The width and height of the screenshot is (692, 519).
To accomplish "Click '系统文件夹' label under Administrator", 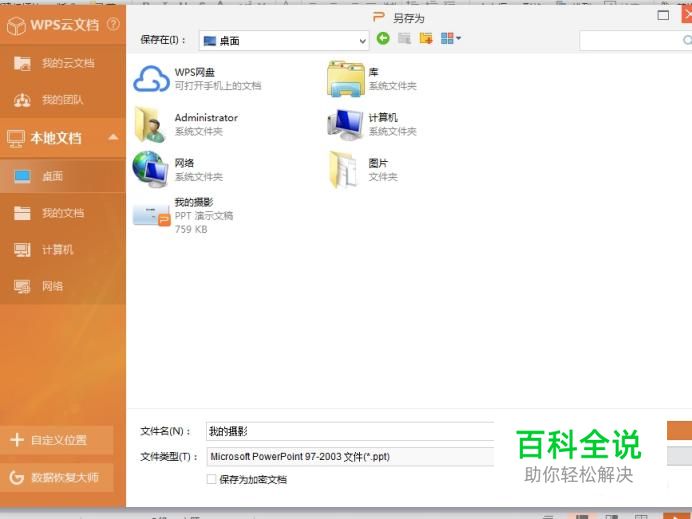I will click(x=199, y=131).
